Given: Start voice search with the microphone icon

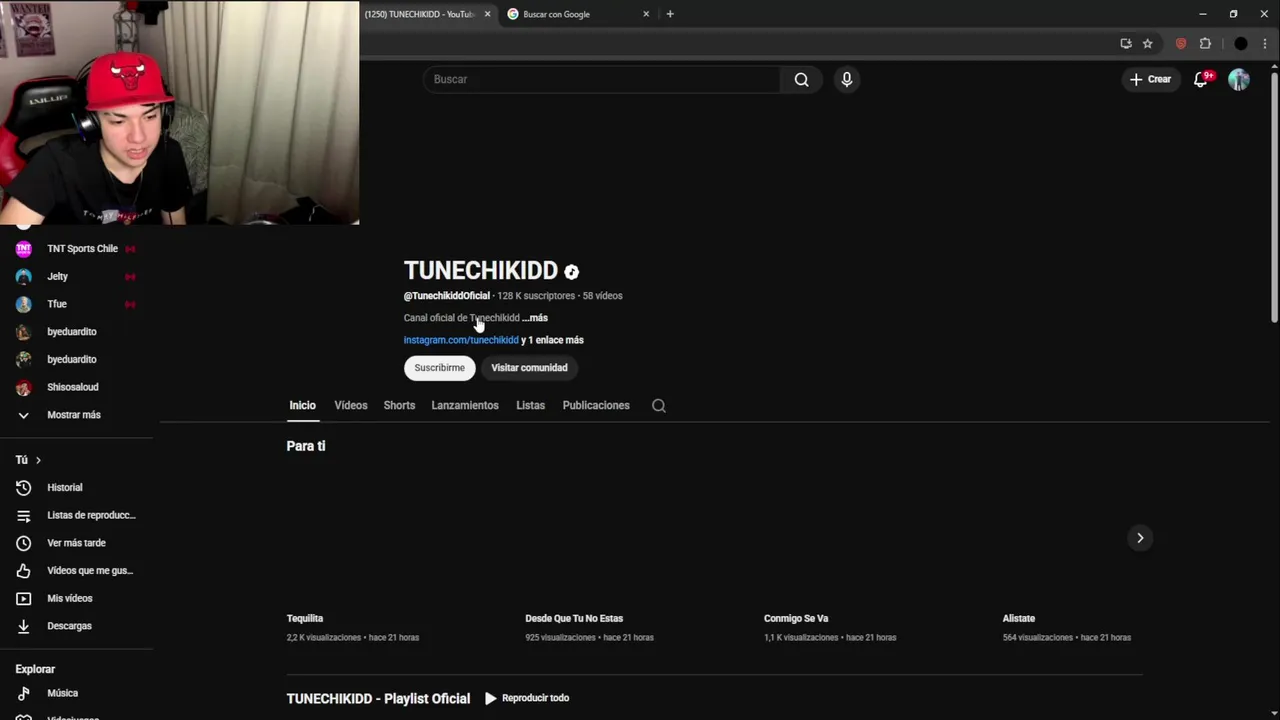Looking at the screenshot, I should pos(847,79).
